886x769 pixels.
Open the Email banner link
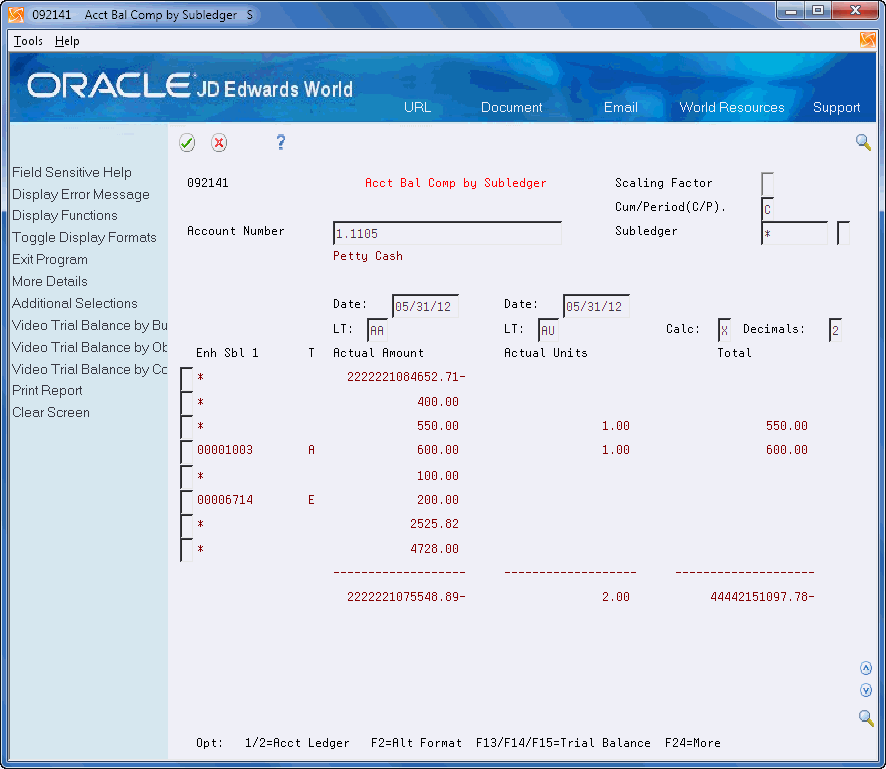(x=620, y=107)
